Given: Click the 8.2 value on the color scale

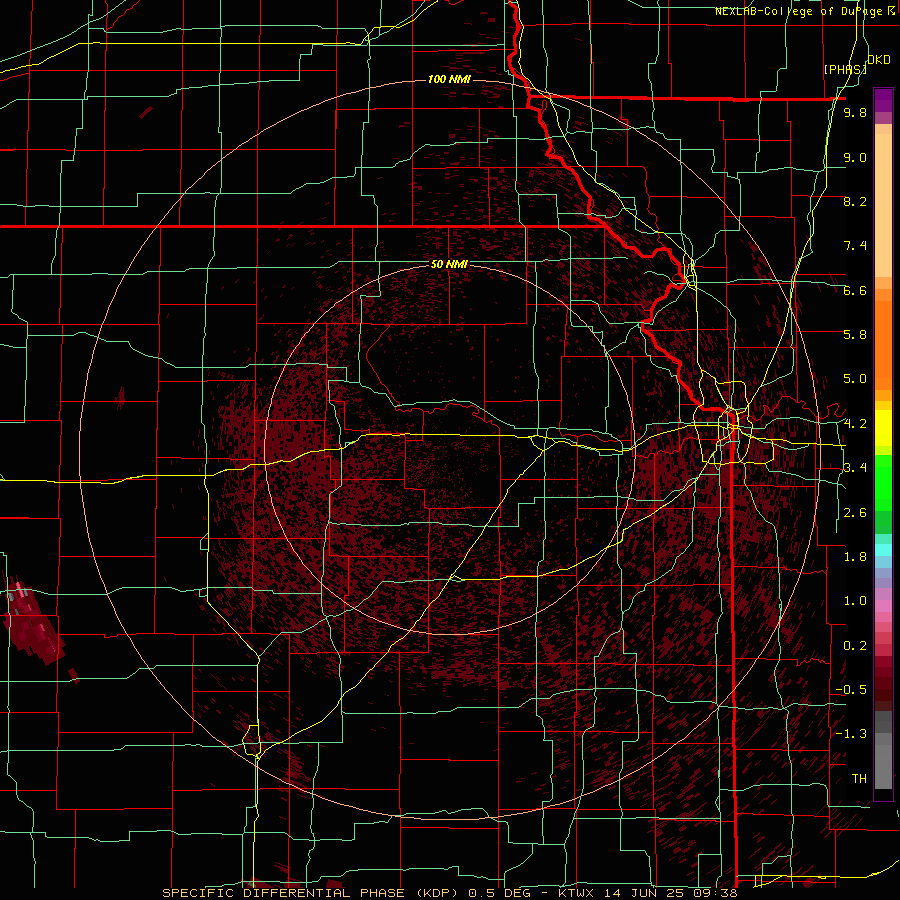Looking at the screenshot, I should pos(855,201).
